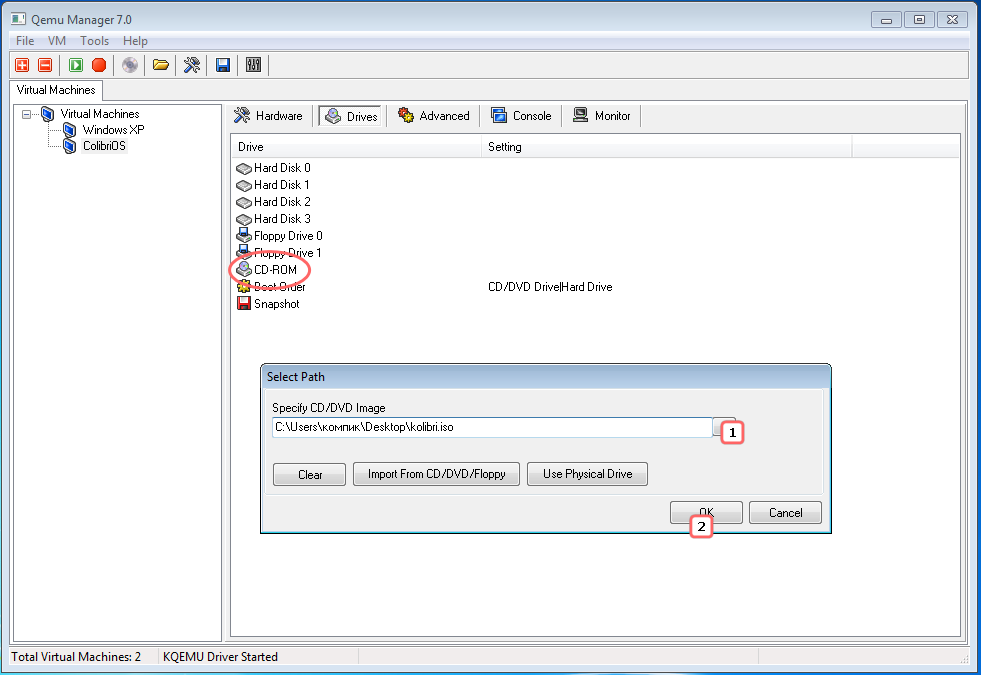Image resolution: width=981 pixels, height=675 pixels.
Task: Click the red plus new VM toolbar icon
Action: [x=22, y=65]
